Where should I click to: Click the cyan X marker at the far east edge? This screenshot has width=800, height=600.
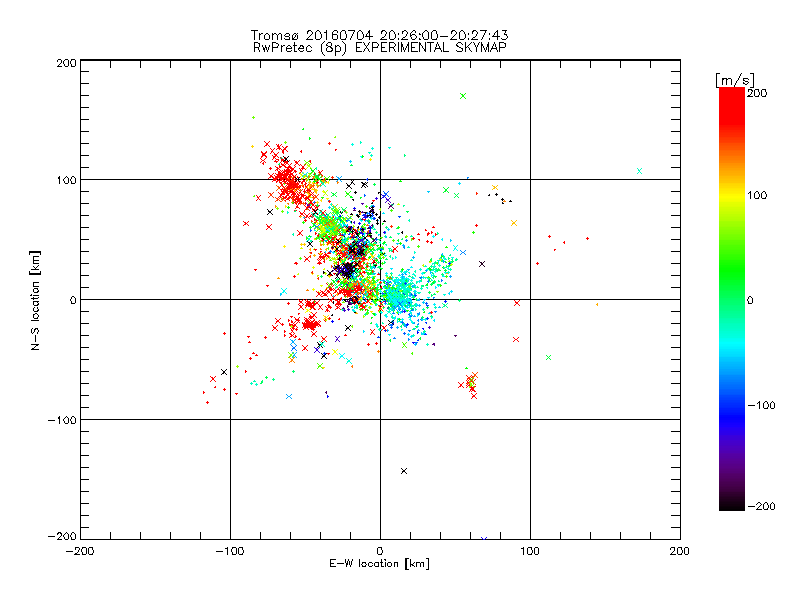(x=640, y=171)
